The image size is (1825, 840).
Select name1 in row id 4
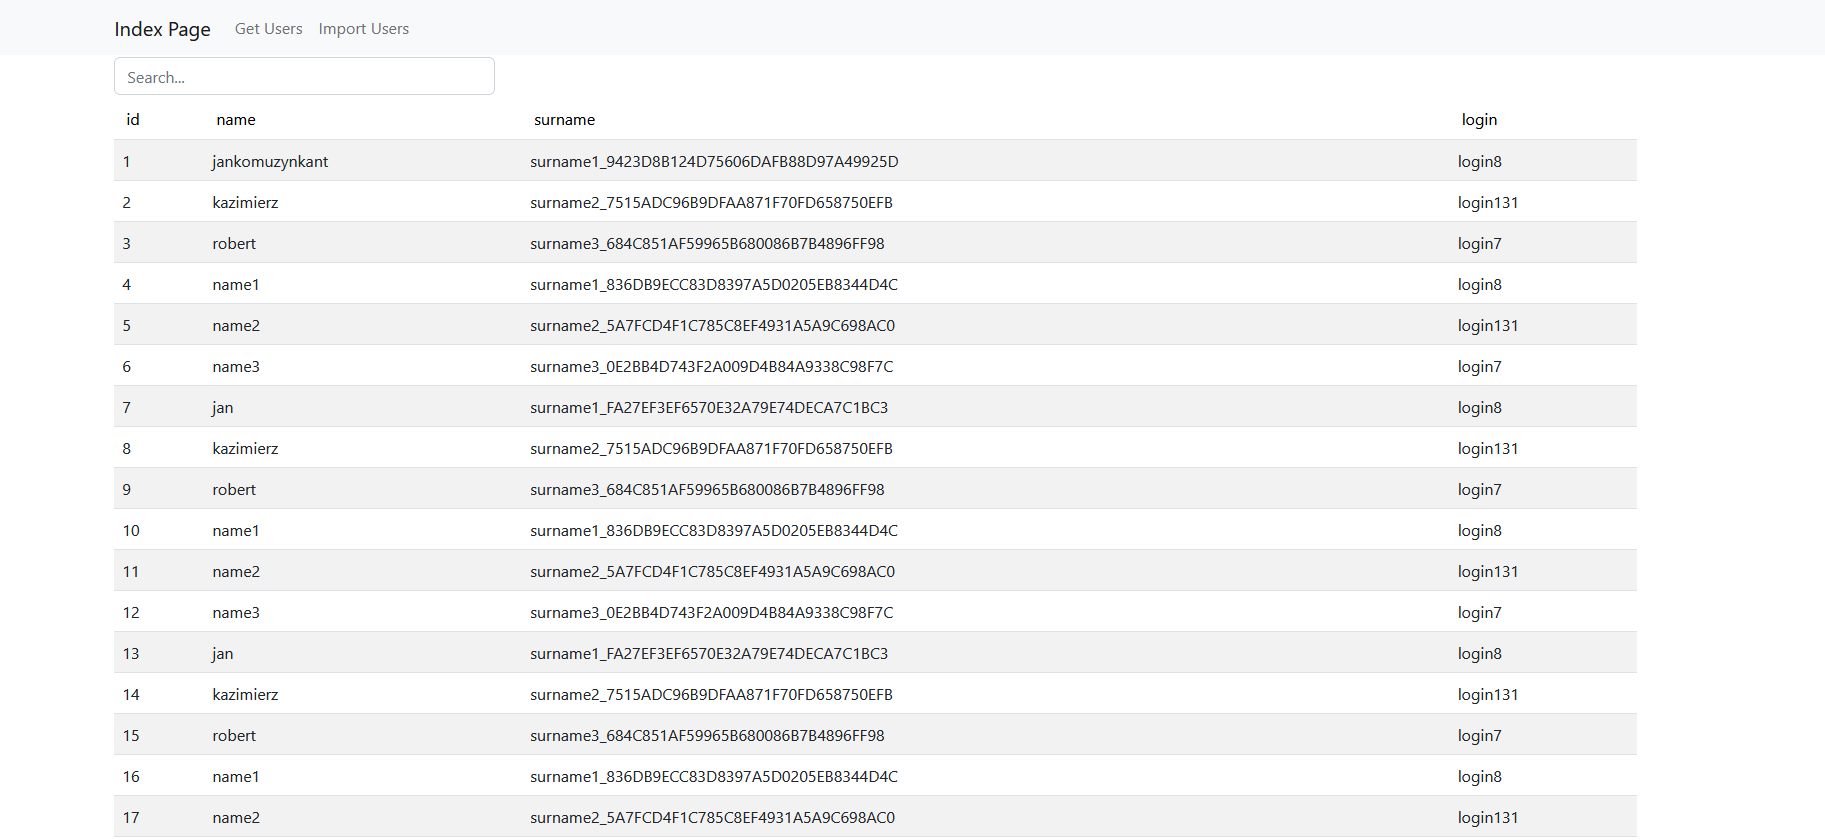click(x=236, y=285)
